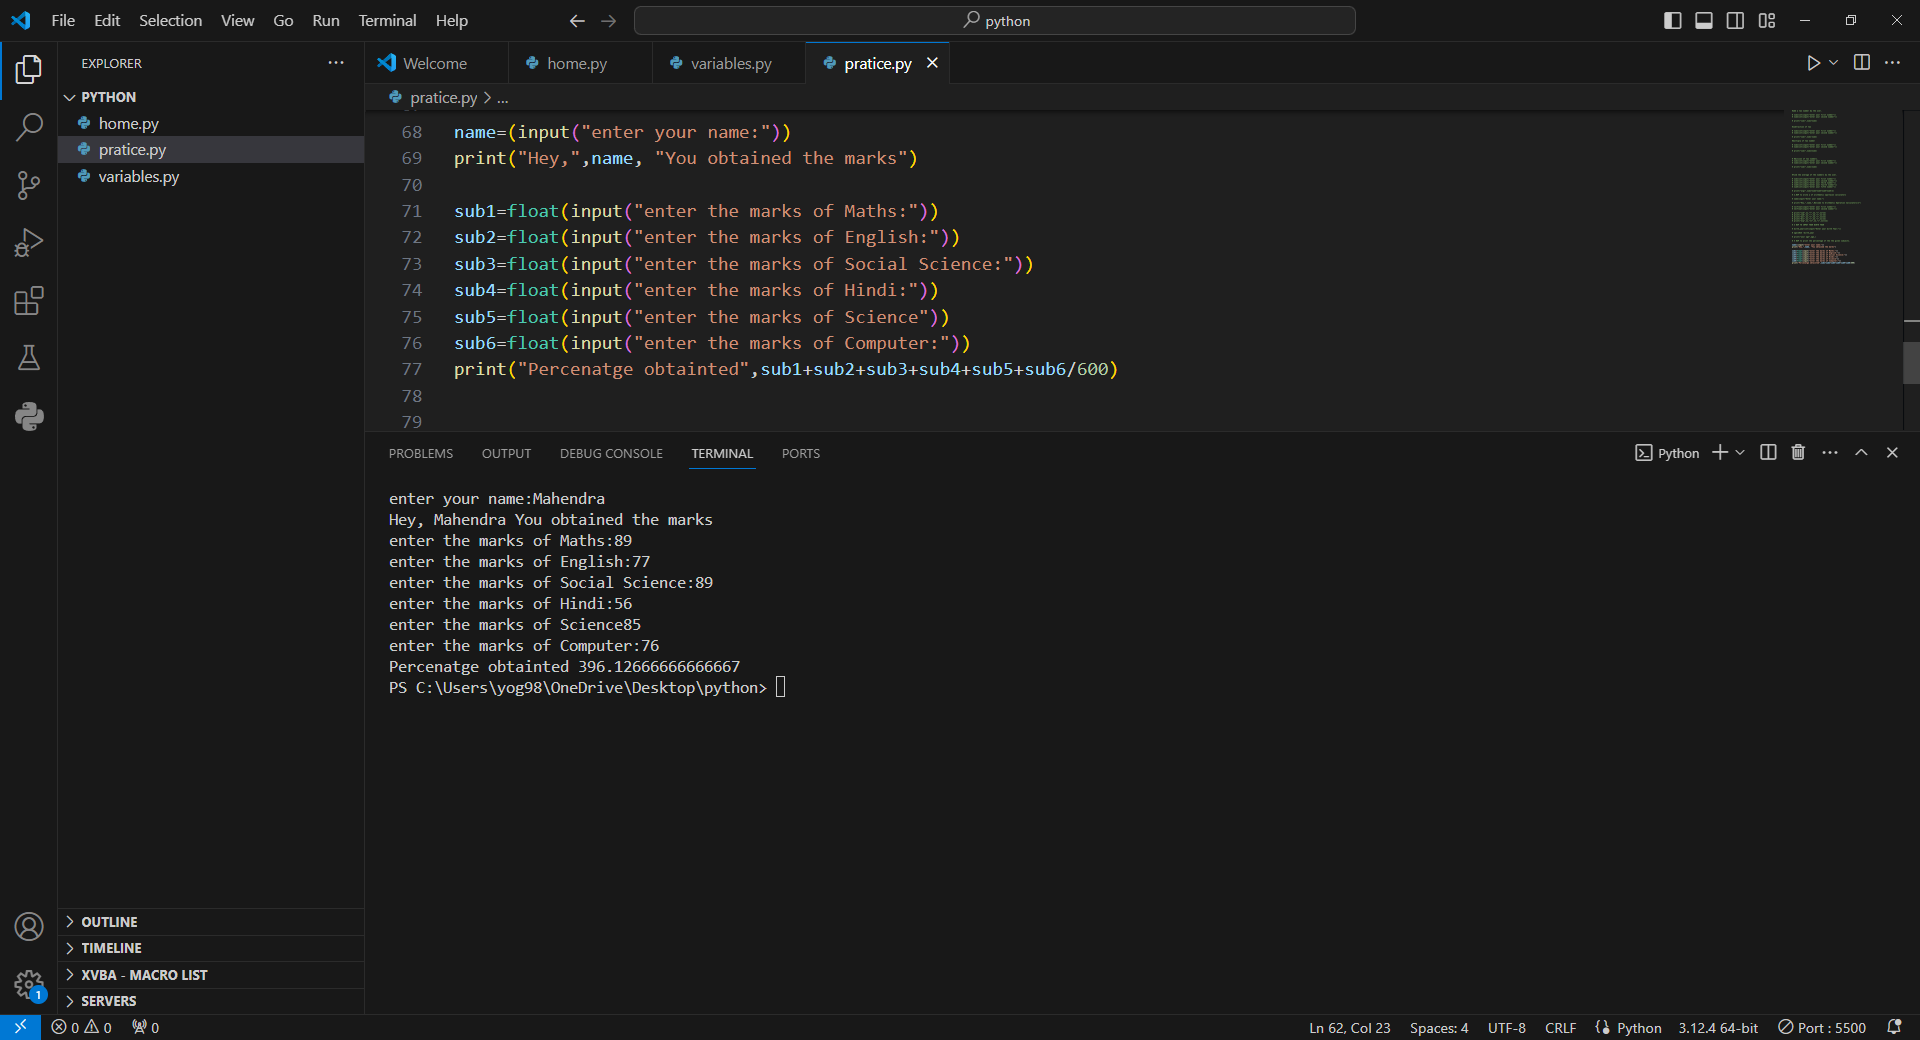The image size is (1920, 1040).
Task: Split the editor to the right
Action: (x=1862, y=63)
